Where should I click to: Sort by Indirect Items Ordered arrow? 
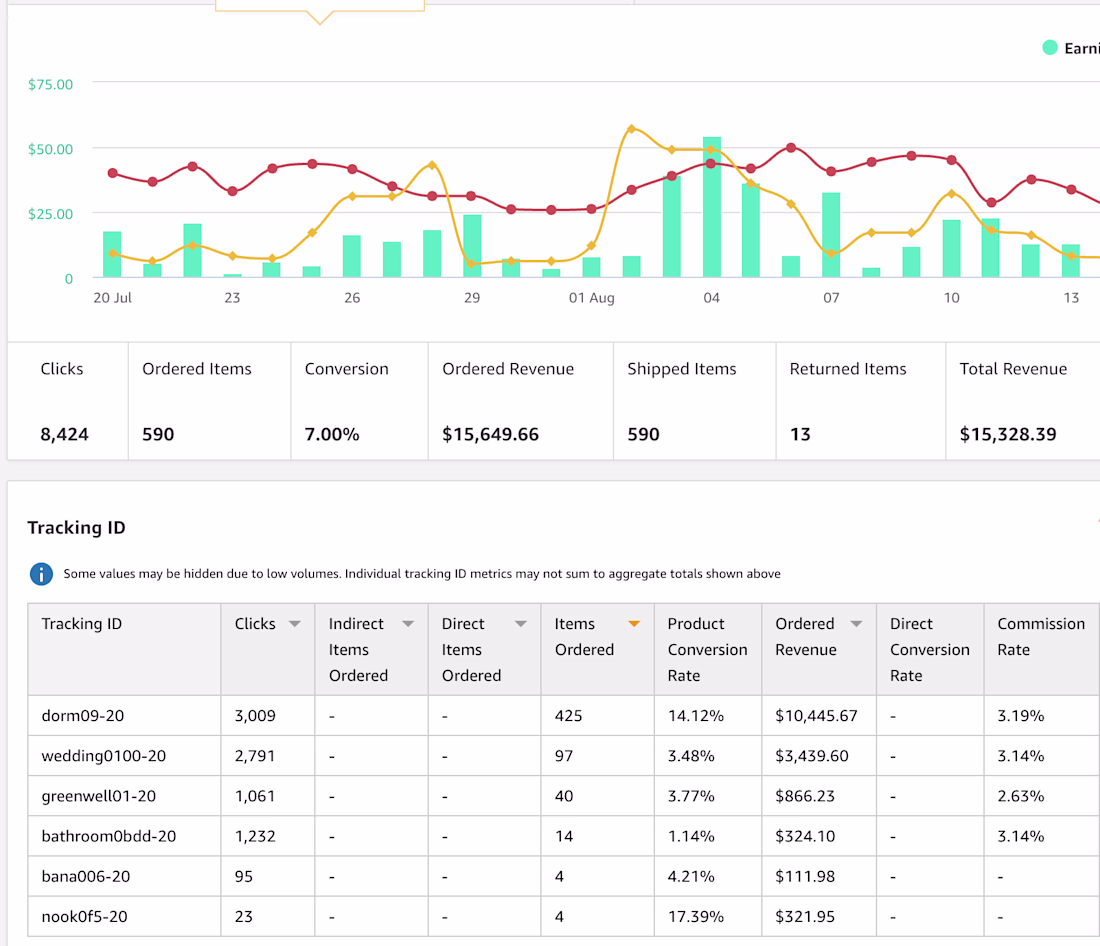pyautogui.click(x=408, y=624)
